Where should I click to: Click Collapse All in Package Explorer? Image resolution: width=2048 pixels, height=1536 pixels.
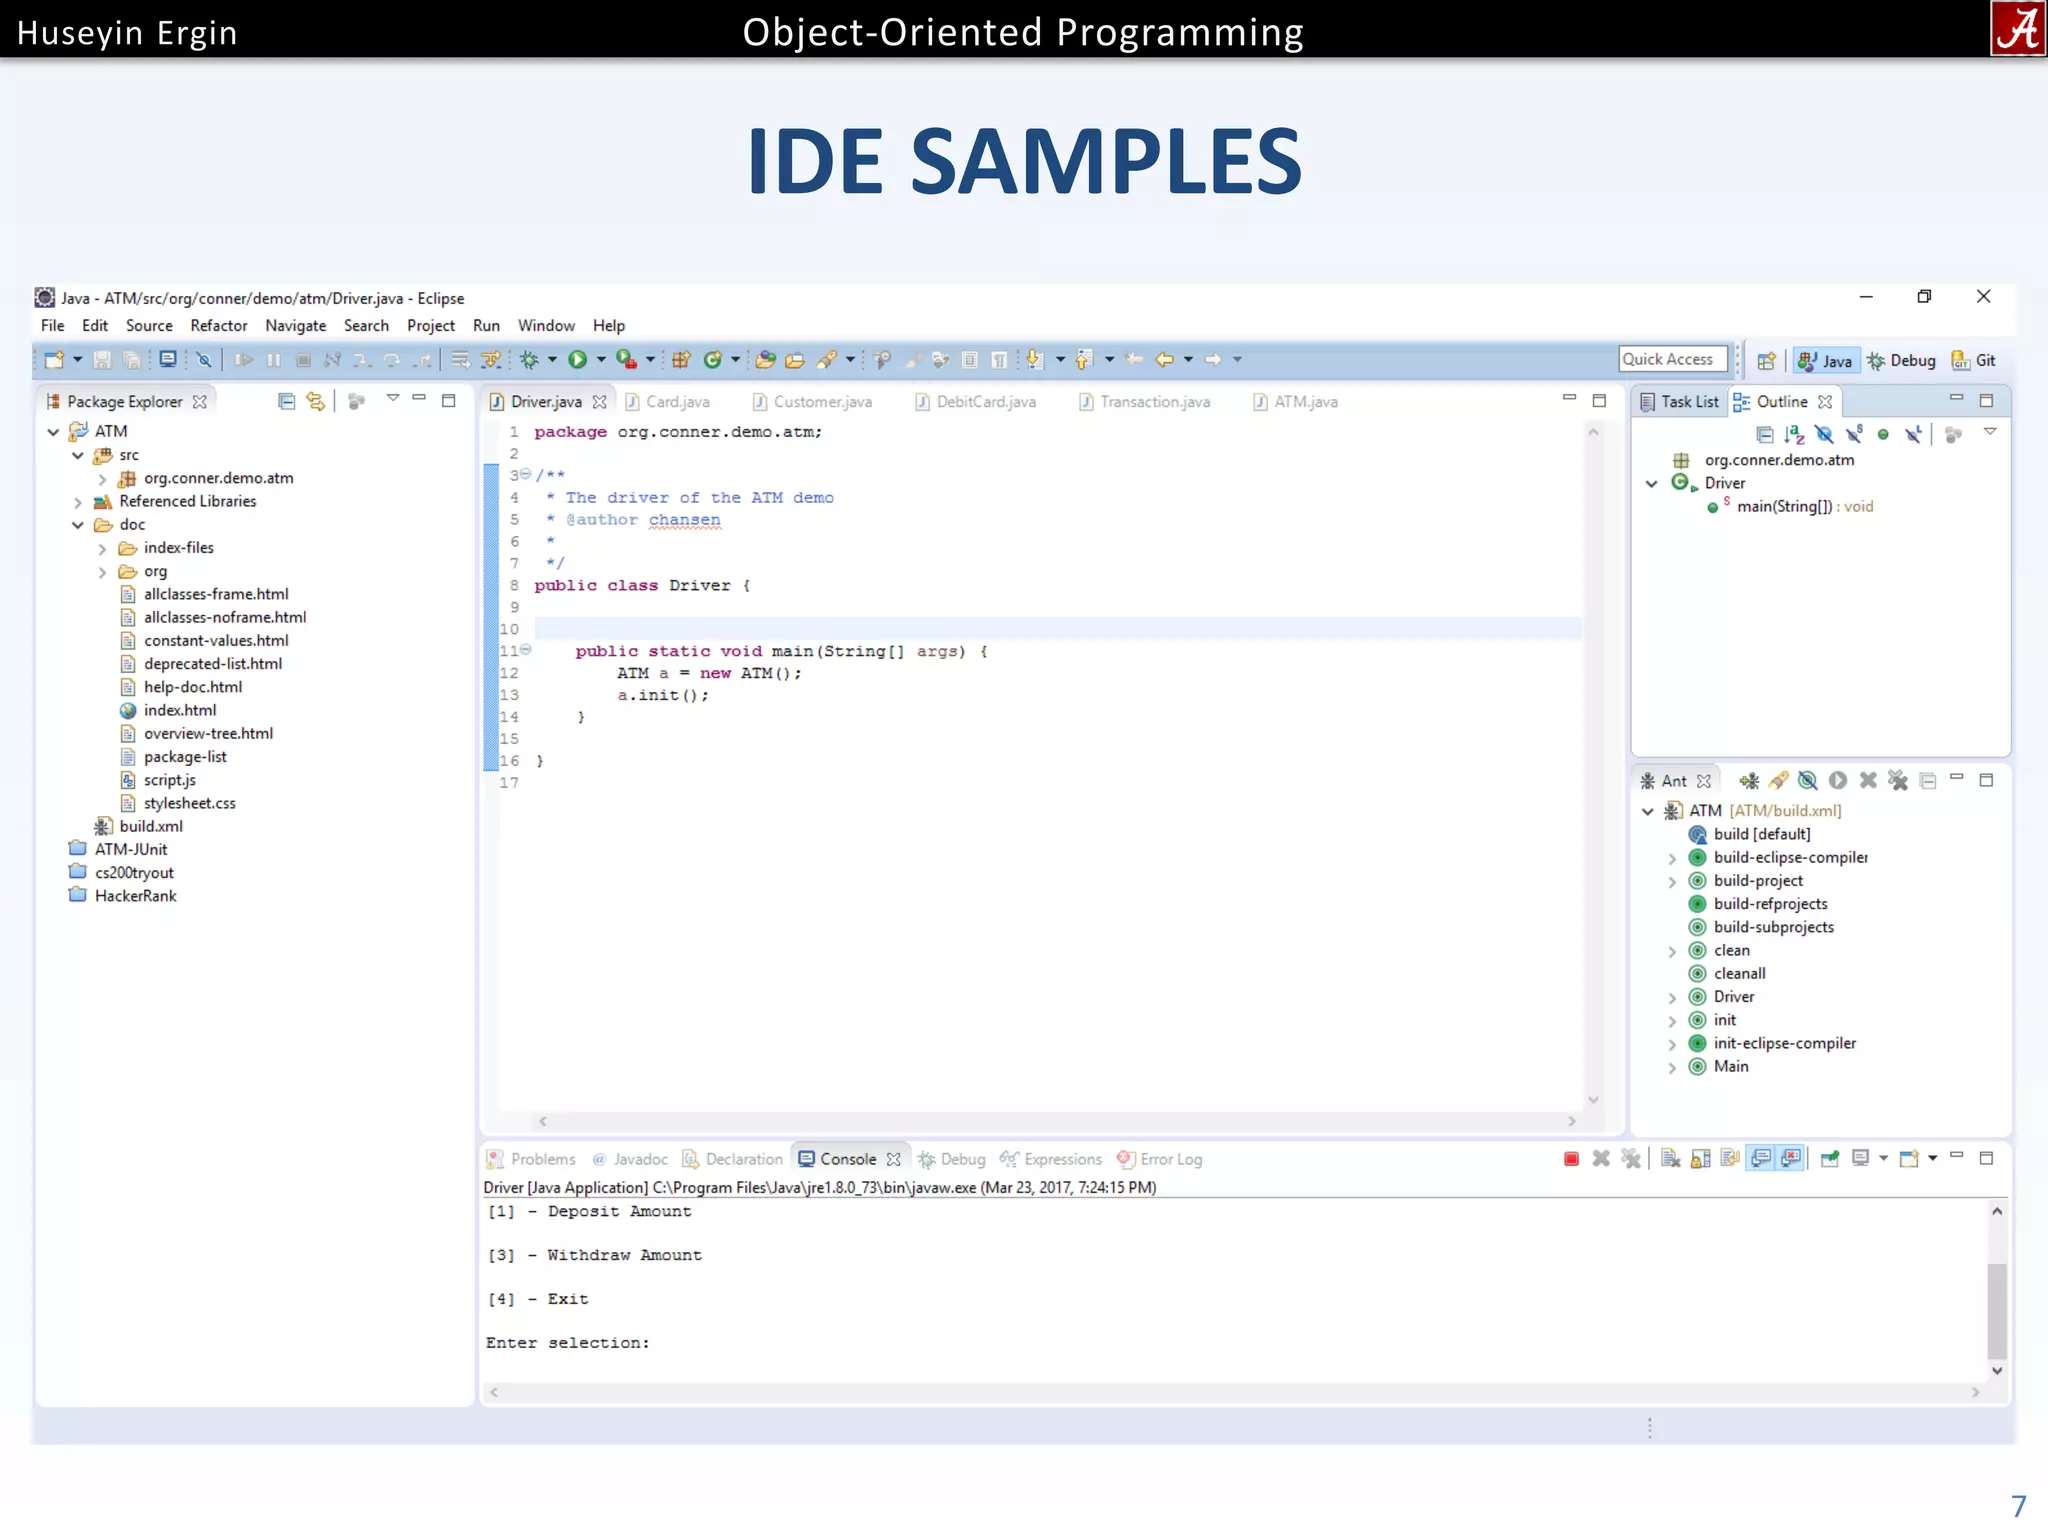point(286,401)
